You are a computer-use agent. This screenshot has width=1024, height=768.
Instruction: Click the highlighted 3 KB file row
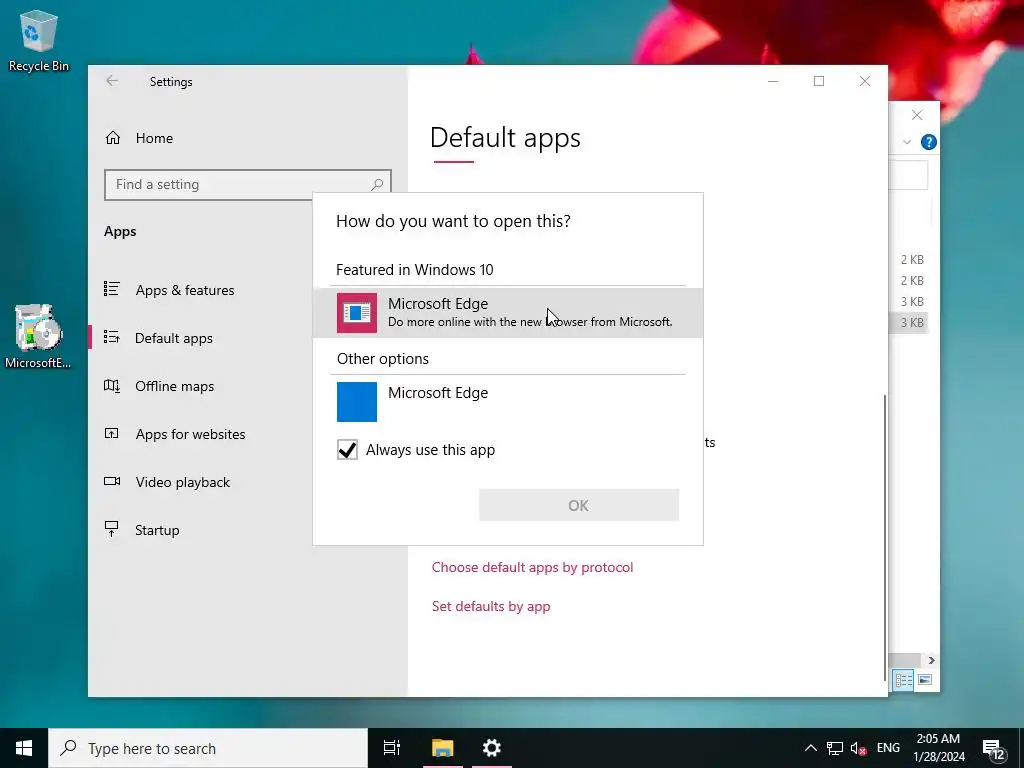909,323
